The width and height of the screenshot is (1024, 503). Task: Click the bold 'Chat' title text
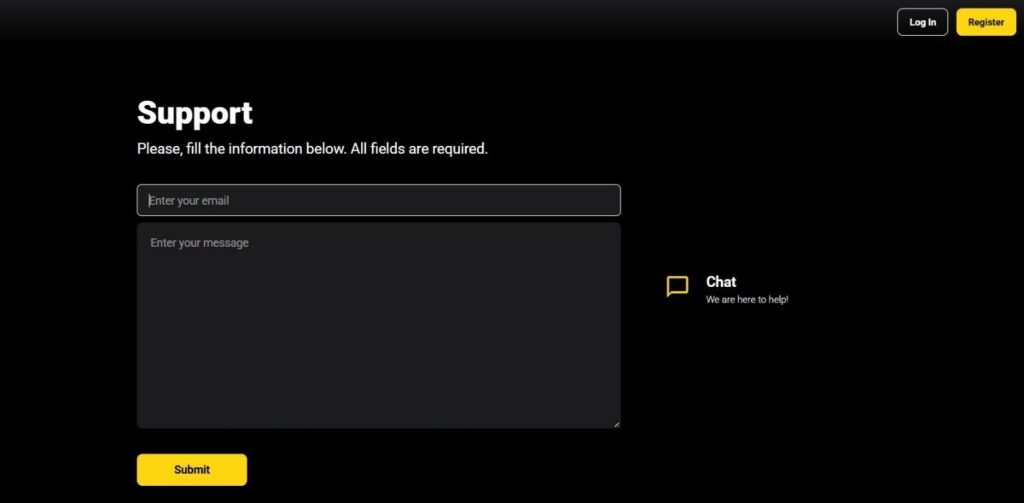click(x=721, y=282)
